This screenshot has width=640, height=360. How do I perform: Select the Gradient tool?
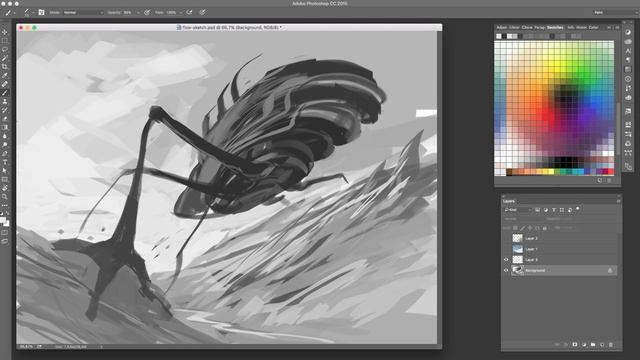pos(5,127)
